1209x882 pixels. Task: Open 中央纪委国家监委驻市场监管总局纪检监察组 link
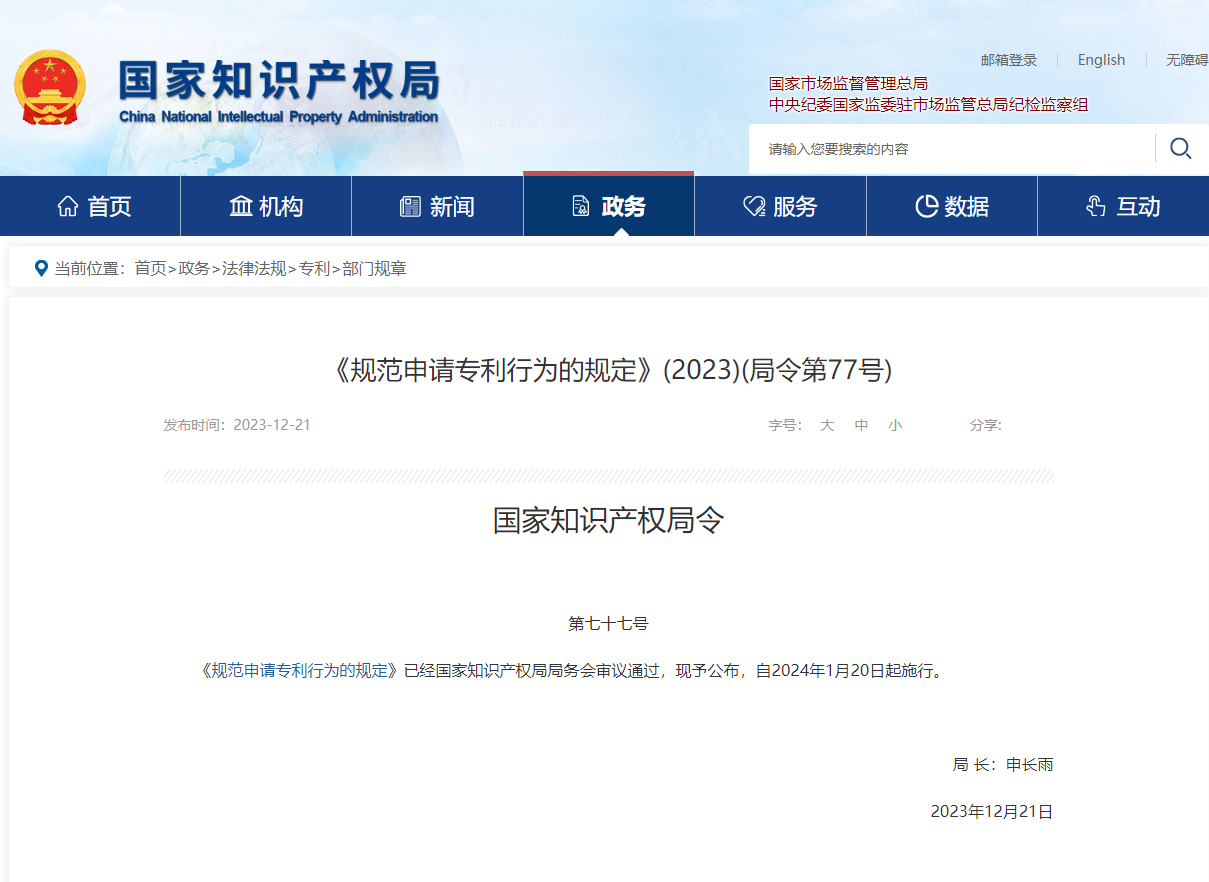(928, 104)
